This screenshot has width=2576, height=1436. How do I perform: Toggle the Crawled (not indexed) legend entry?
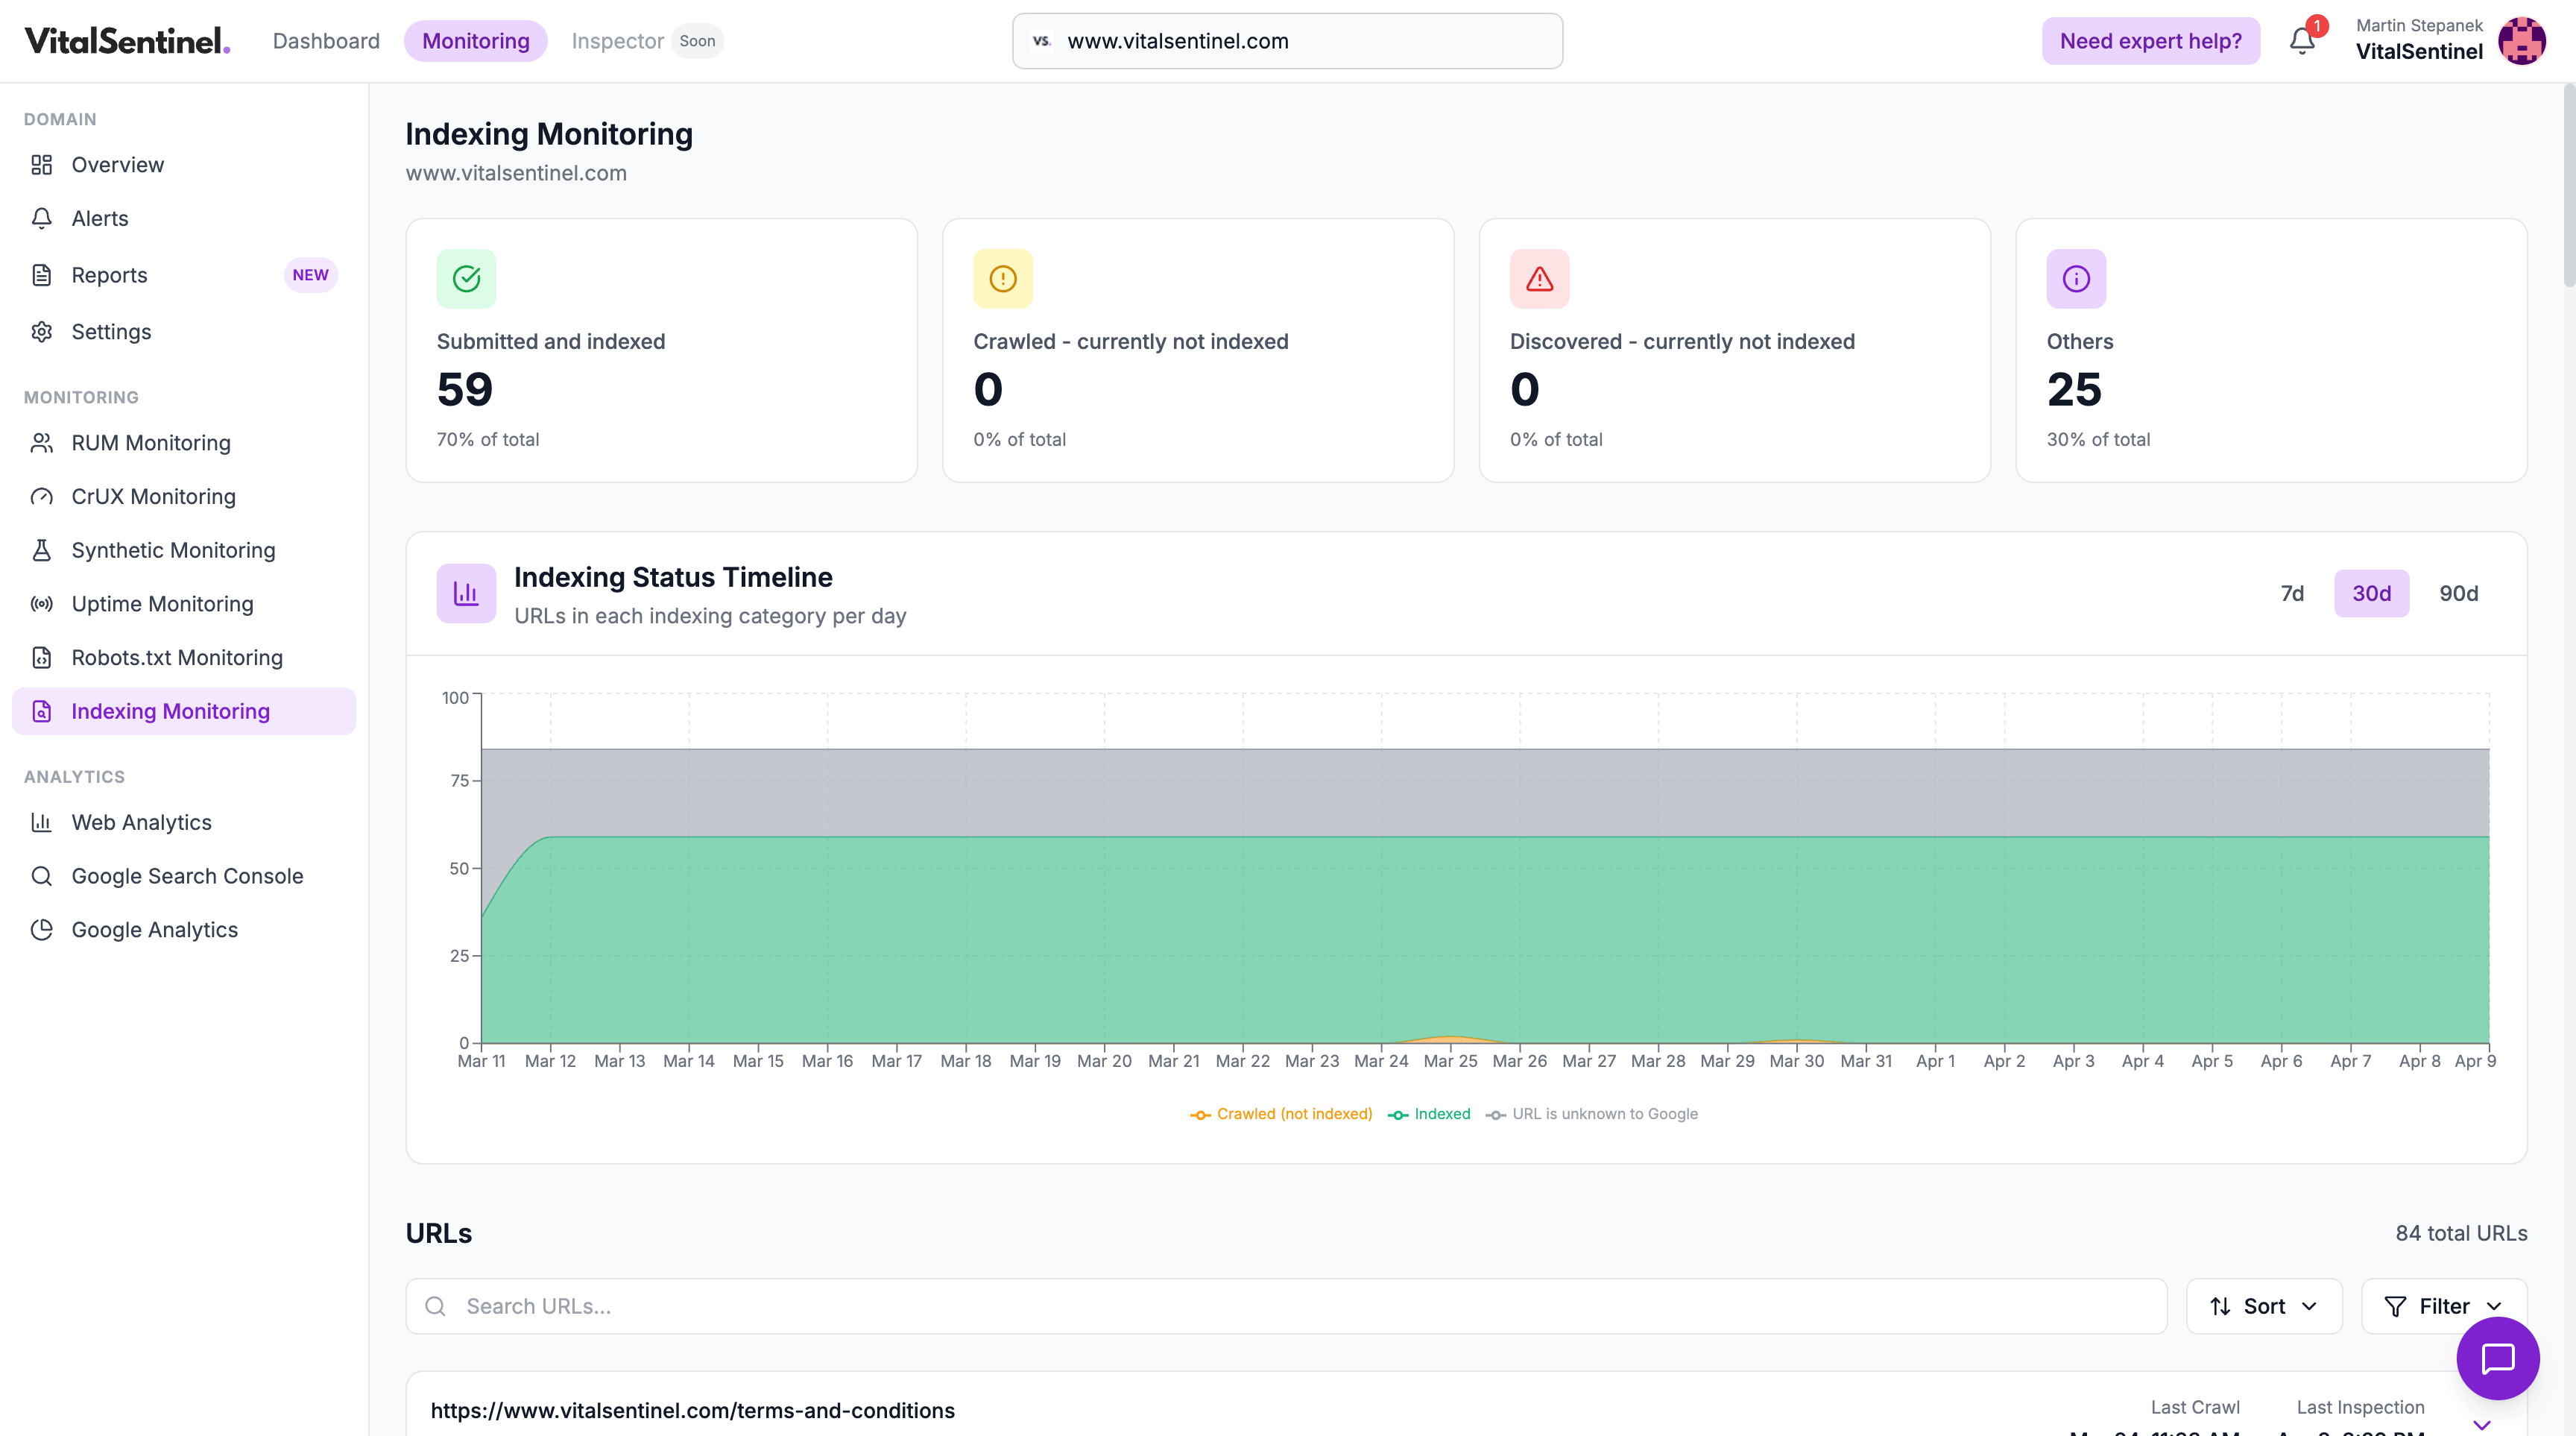(x=1281, y=1113)
